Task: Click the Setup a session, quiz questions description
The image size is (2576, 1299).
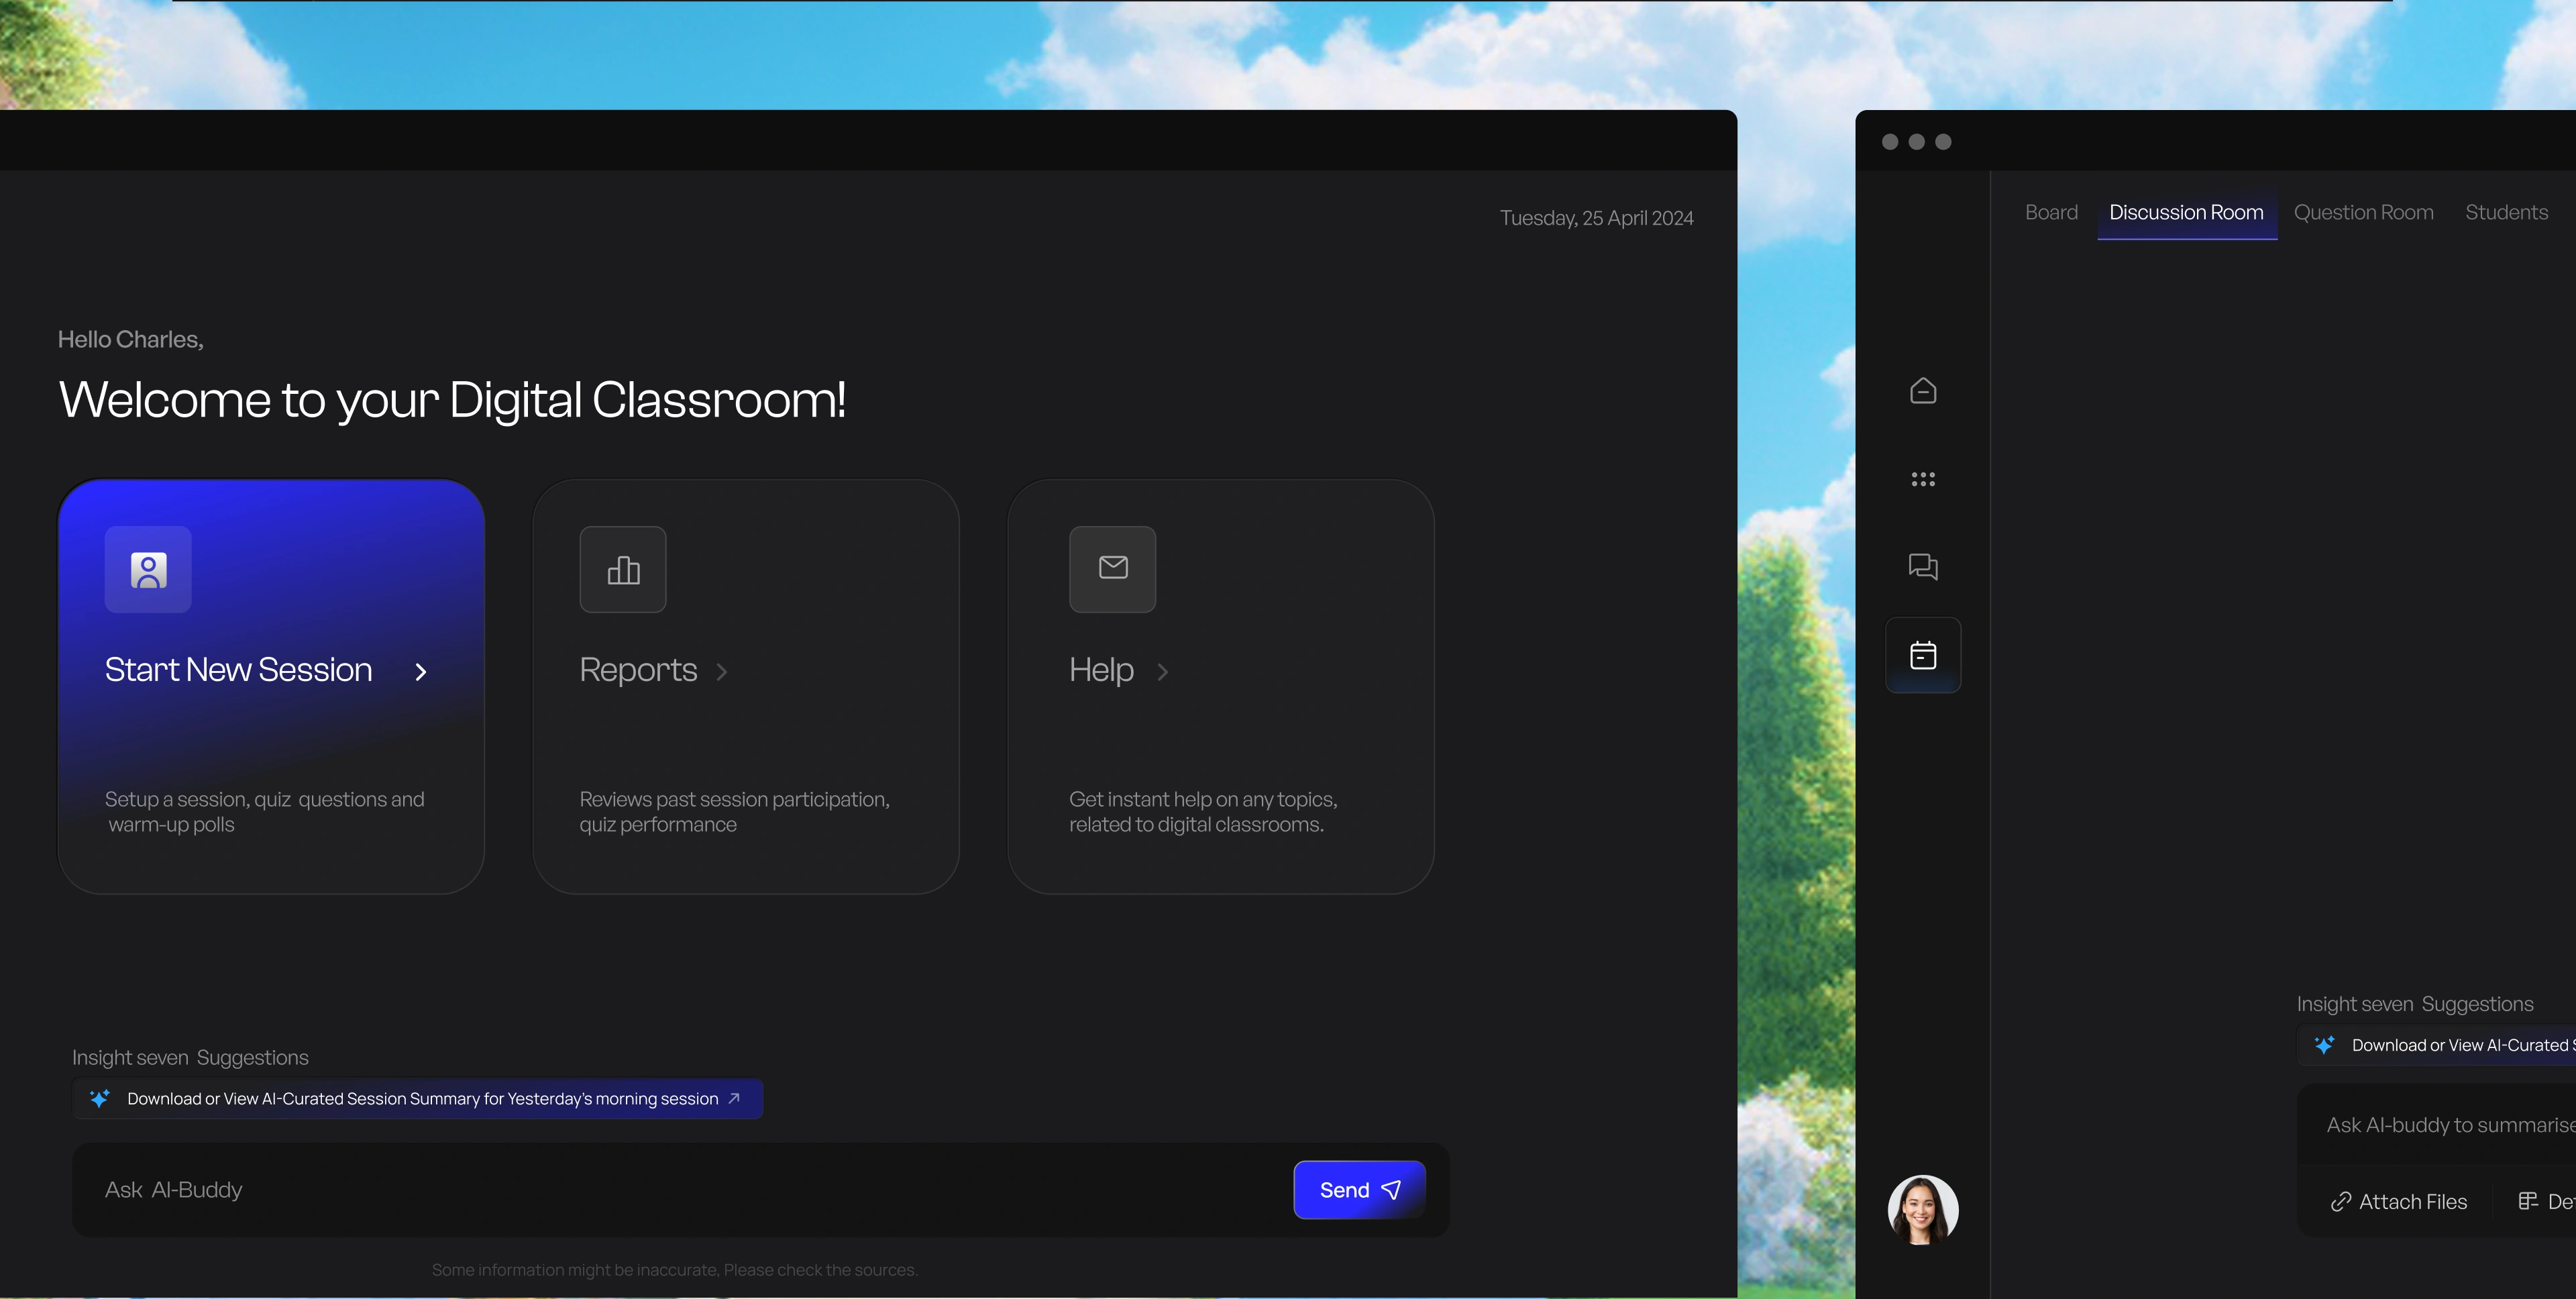Action: tap(265, 812)
